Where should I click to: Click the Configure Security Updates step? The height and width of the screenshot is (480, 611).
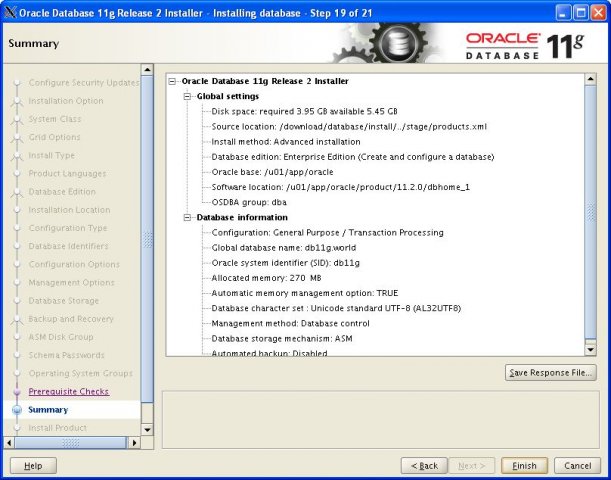click(84, 83)
